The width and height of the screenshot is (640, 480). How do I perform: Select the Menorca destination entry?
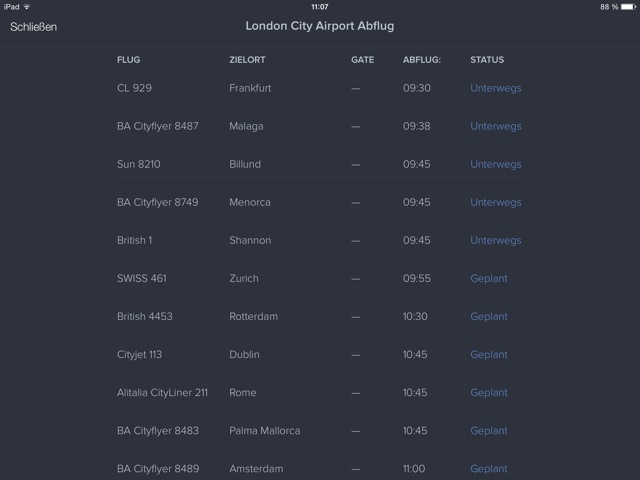click(250, 202)
